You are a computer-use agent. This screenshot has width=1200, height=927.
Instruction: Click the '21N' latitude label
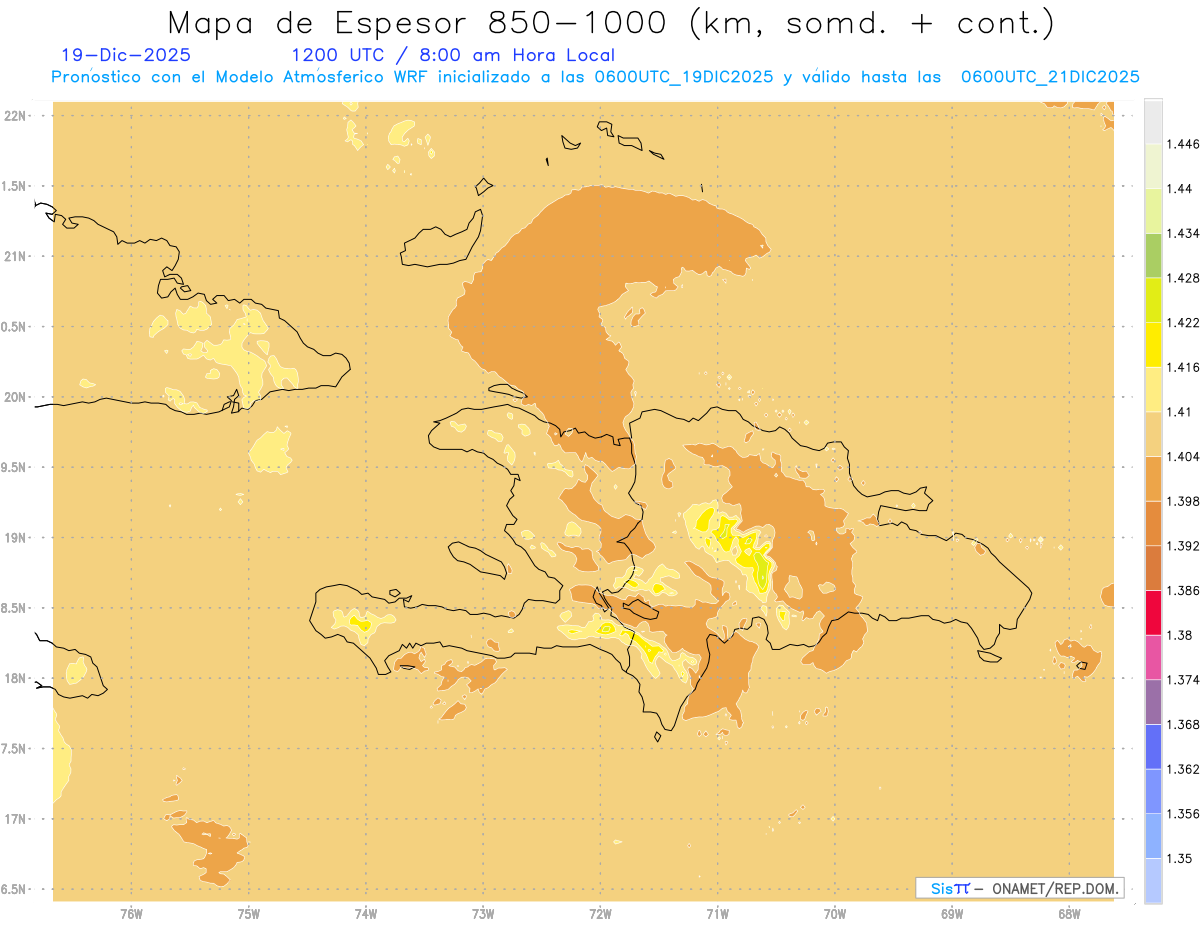pyautogui.click(x=15, y=256)
